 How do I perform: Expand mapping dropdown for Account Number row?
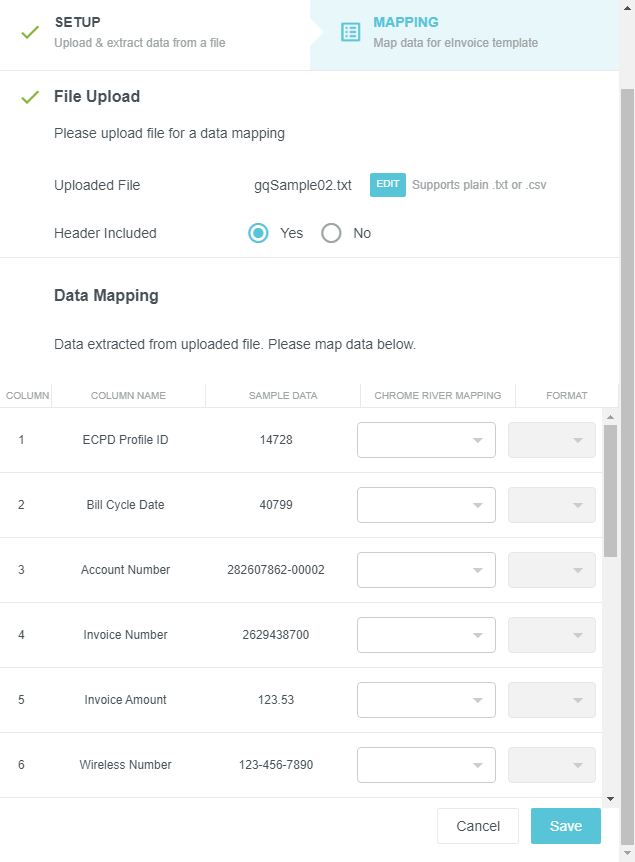(426, 570)
